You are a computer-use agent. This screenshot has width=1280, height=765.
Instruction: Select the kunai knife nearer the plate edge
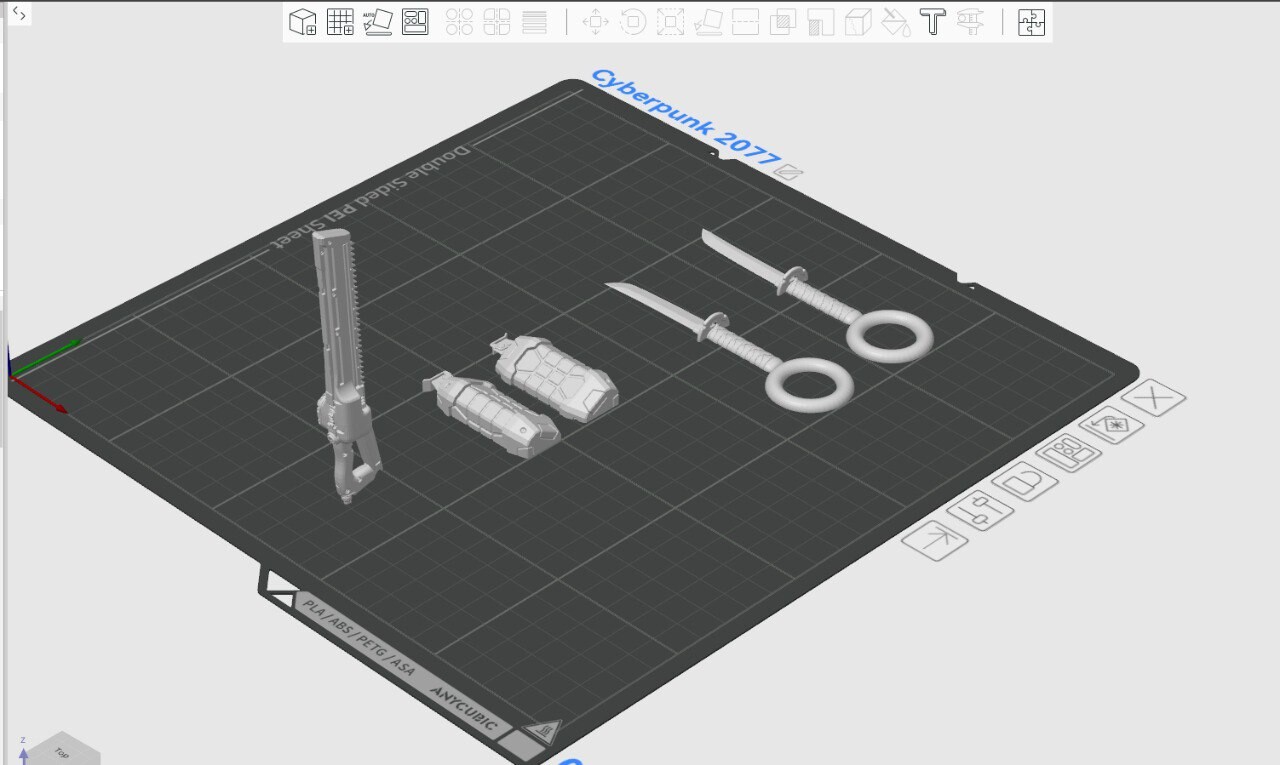tap(816, 294)
